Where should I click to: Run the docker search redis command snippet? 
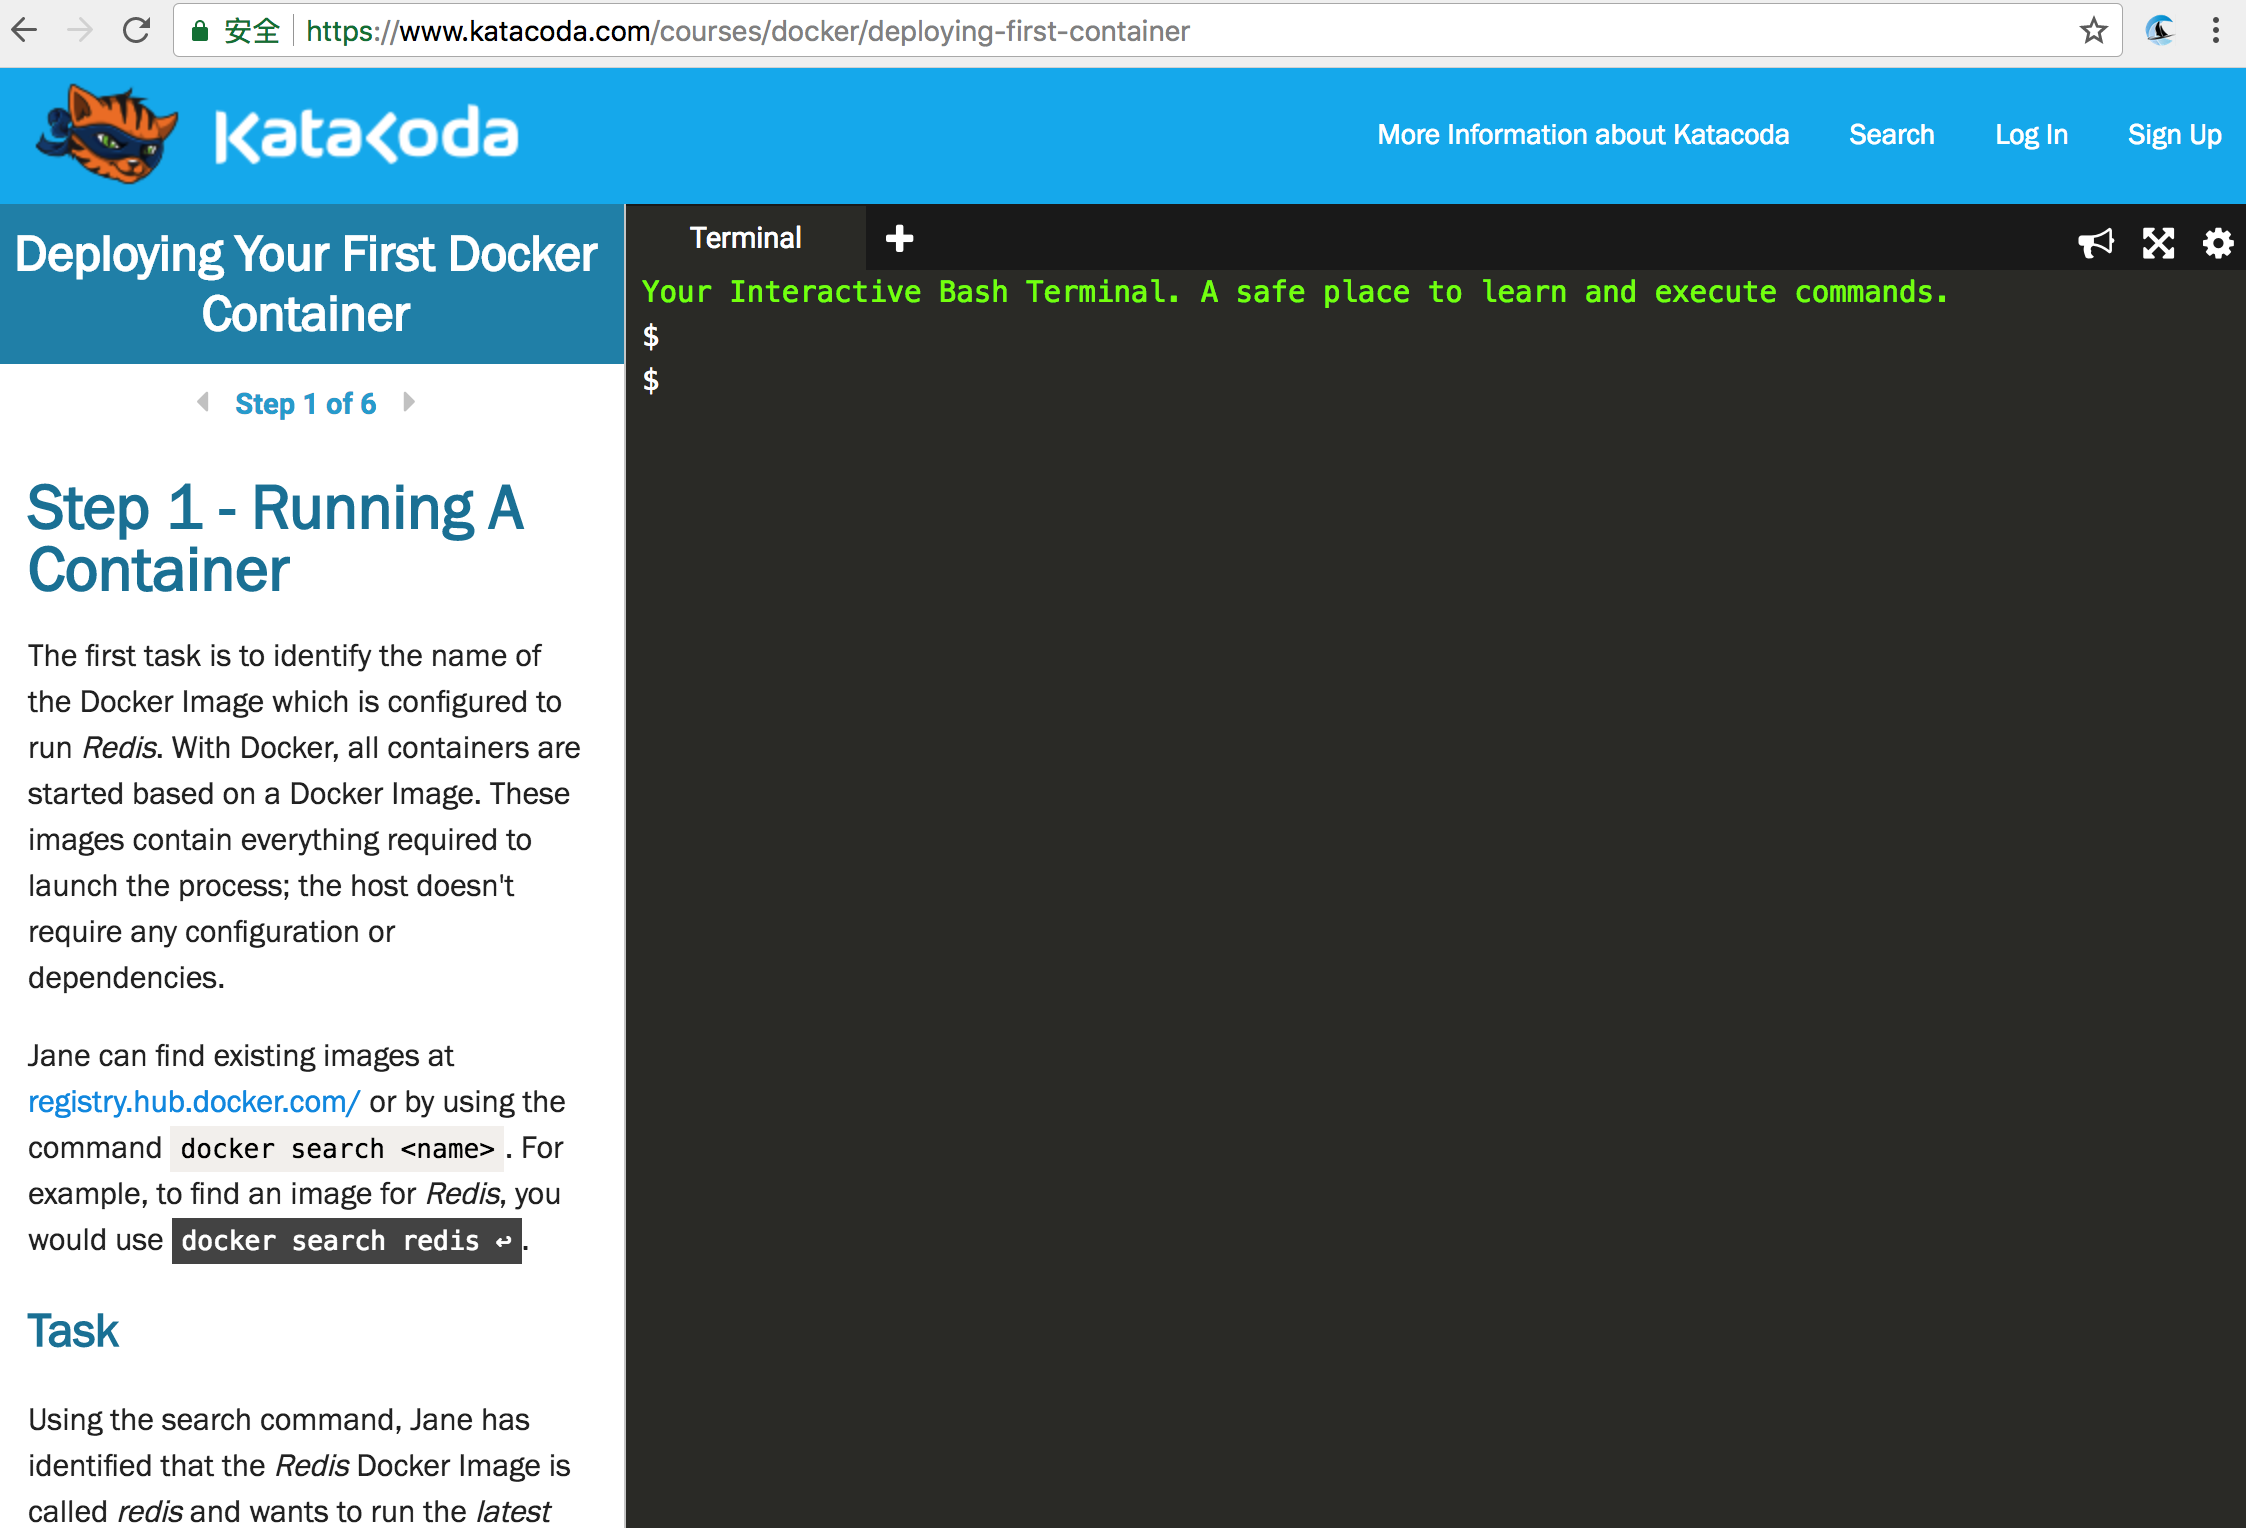(347, 1241)
